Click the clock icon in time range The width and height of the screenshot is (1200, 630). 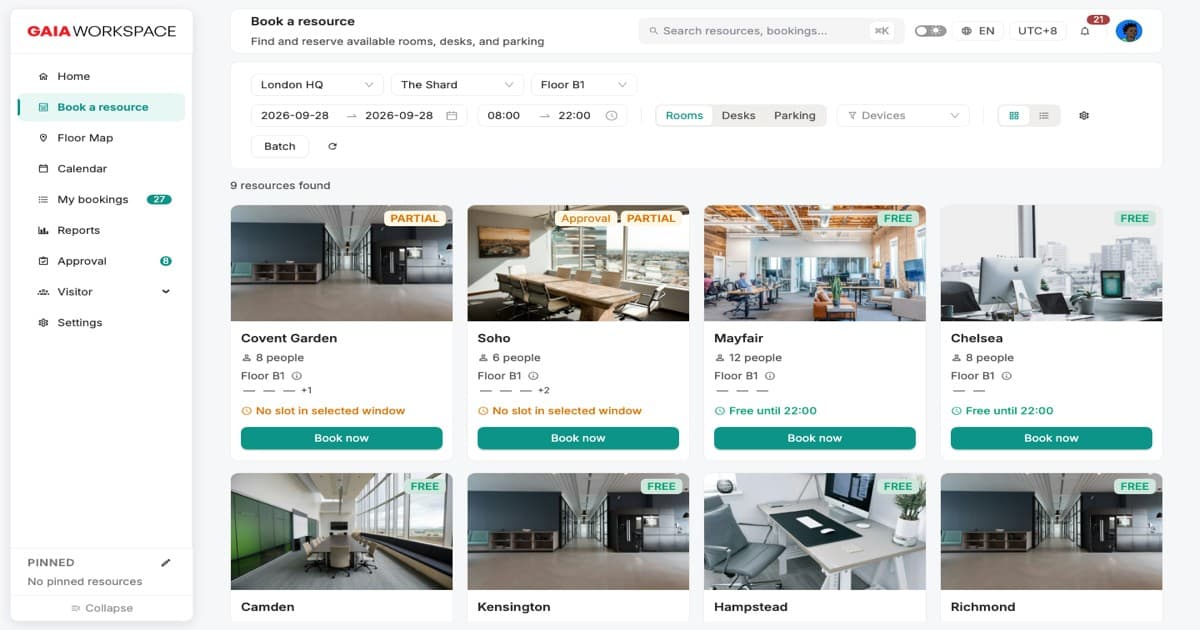(611, 116)
